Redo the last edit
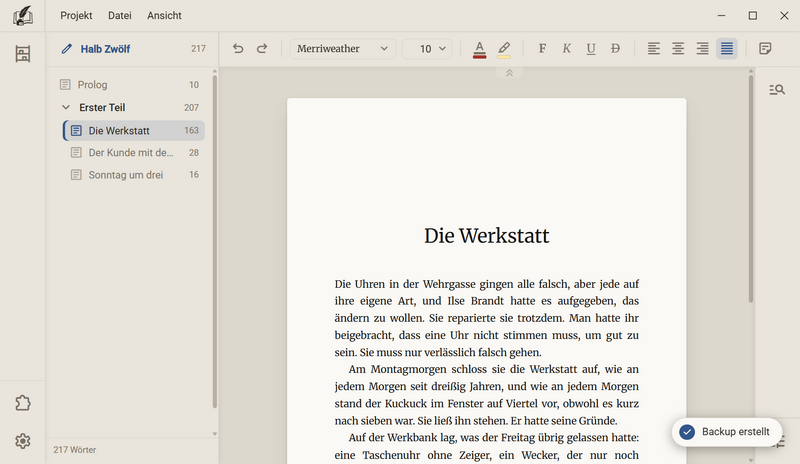This screenshot has width=800, height=464. (x=262, y=48)
